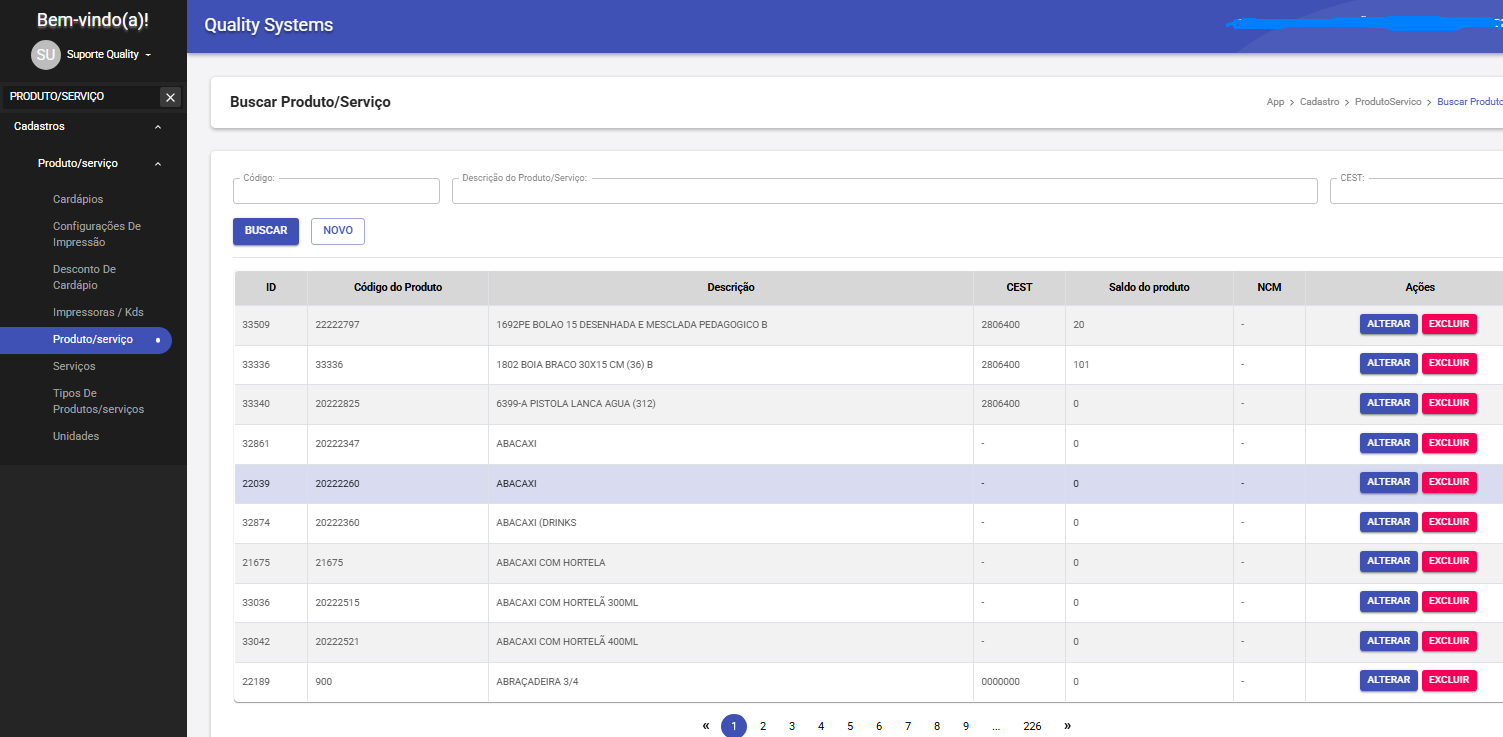Click the NOVO button
This screenshot has height=737, width=1503.
[x=338, y=231]
